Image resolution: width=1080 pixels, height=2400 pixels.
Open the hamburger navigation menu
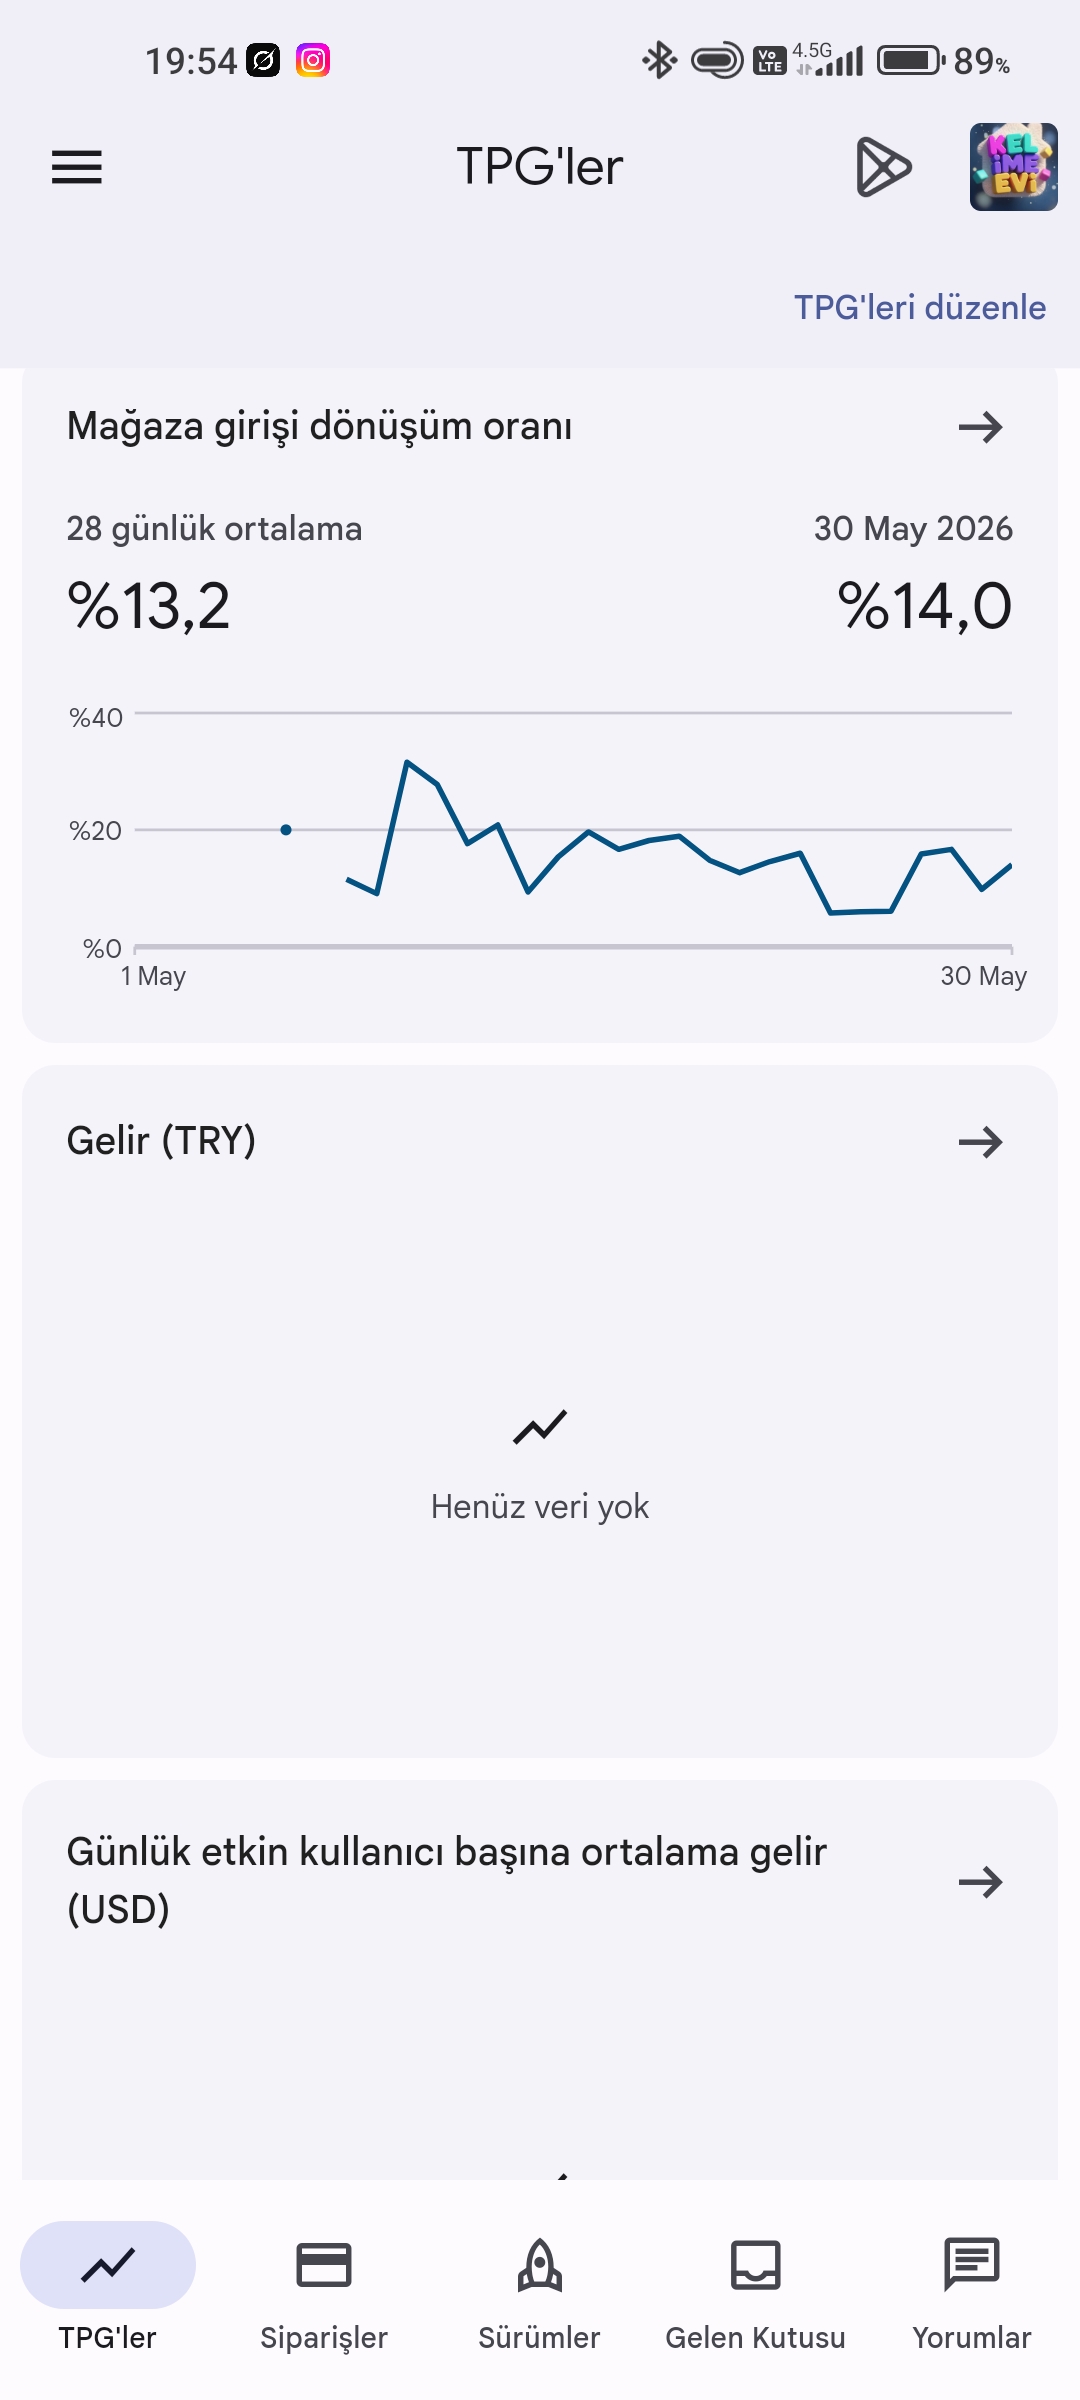coord(77,167)
